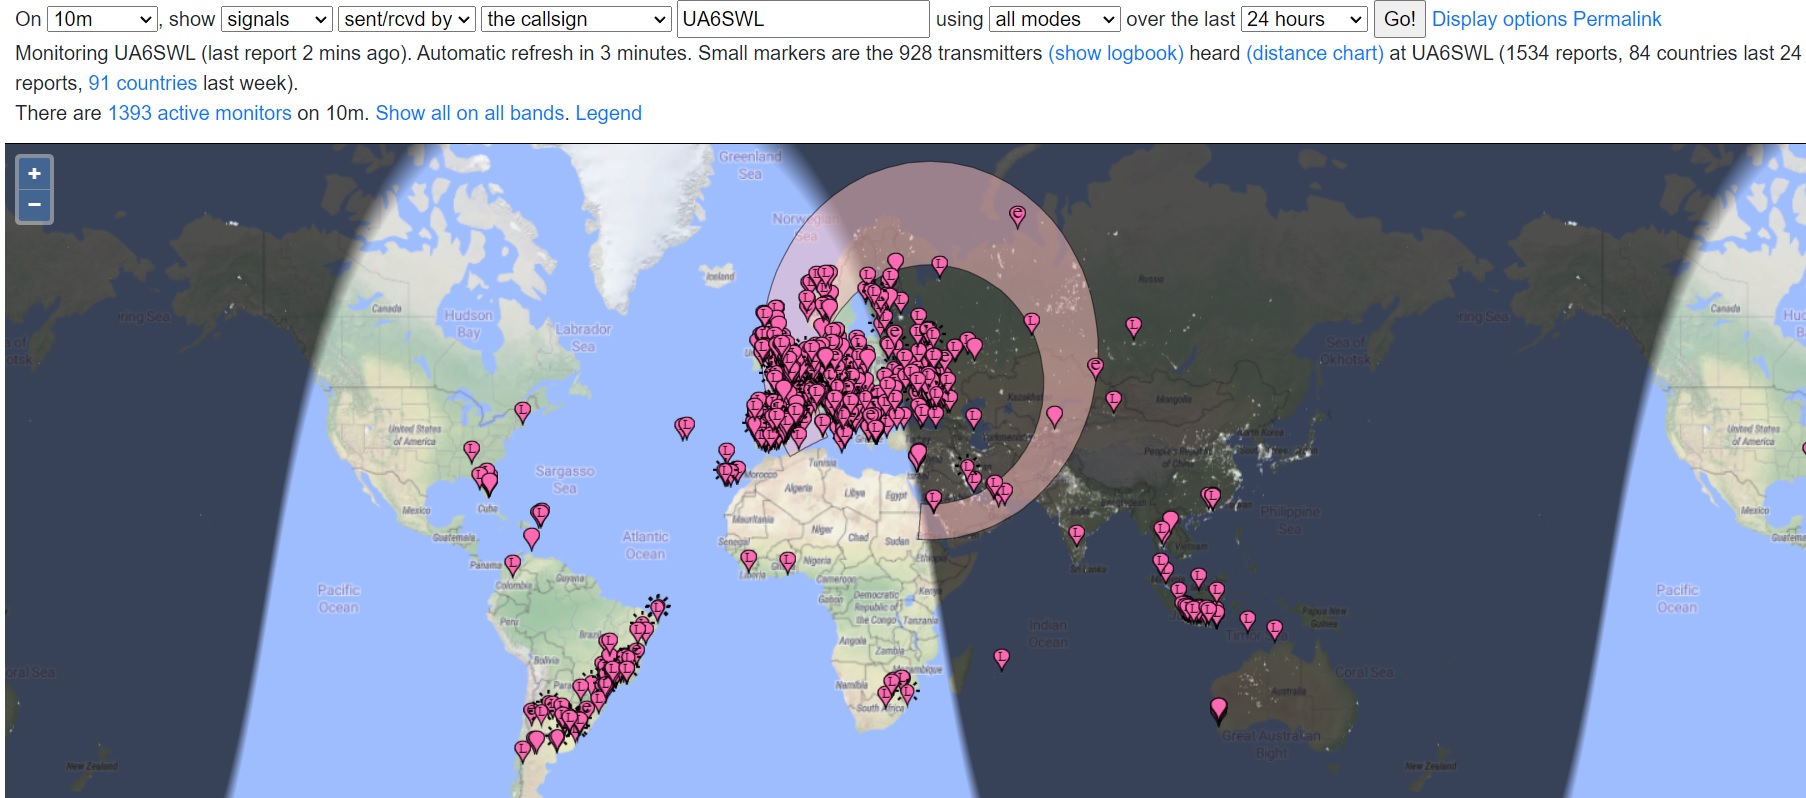
Task: Click the marker over Taiwan area
Action: coord(1211,497)
